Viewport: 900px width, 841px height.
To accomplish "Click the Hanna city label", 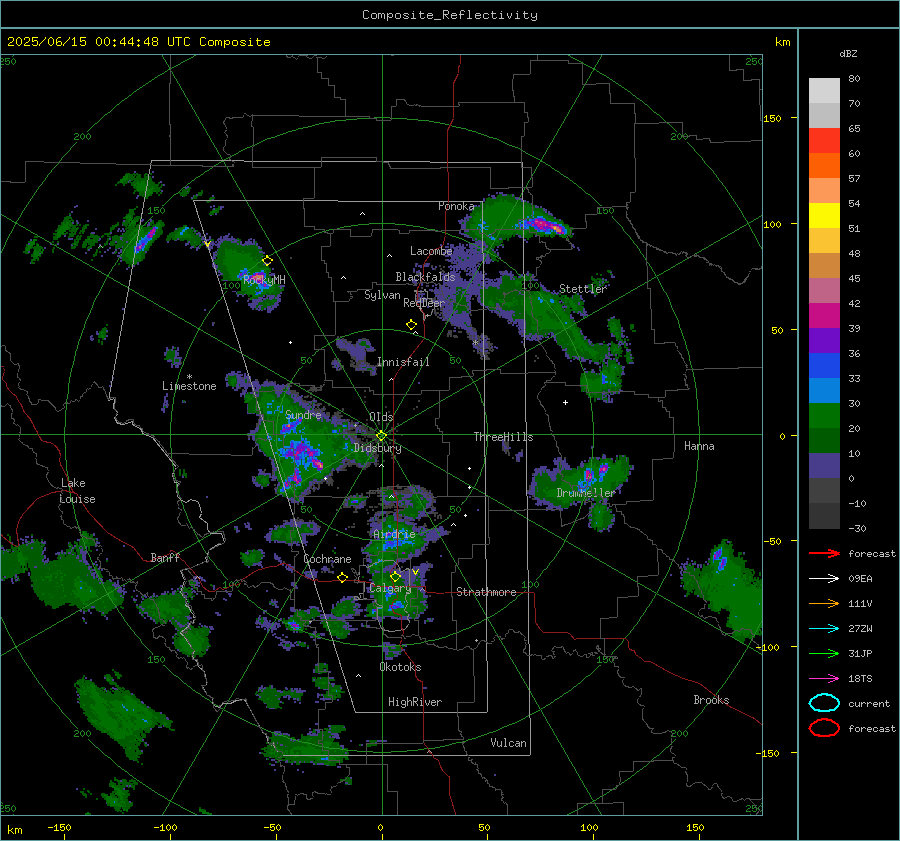I will (699, 446).
